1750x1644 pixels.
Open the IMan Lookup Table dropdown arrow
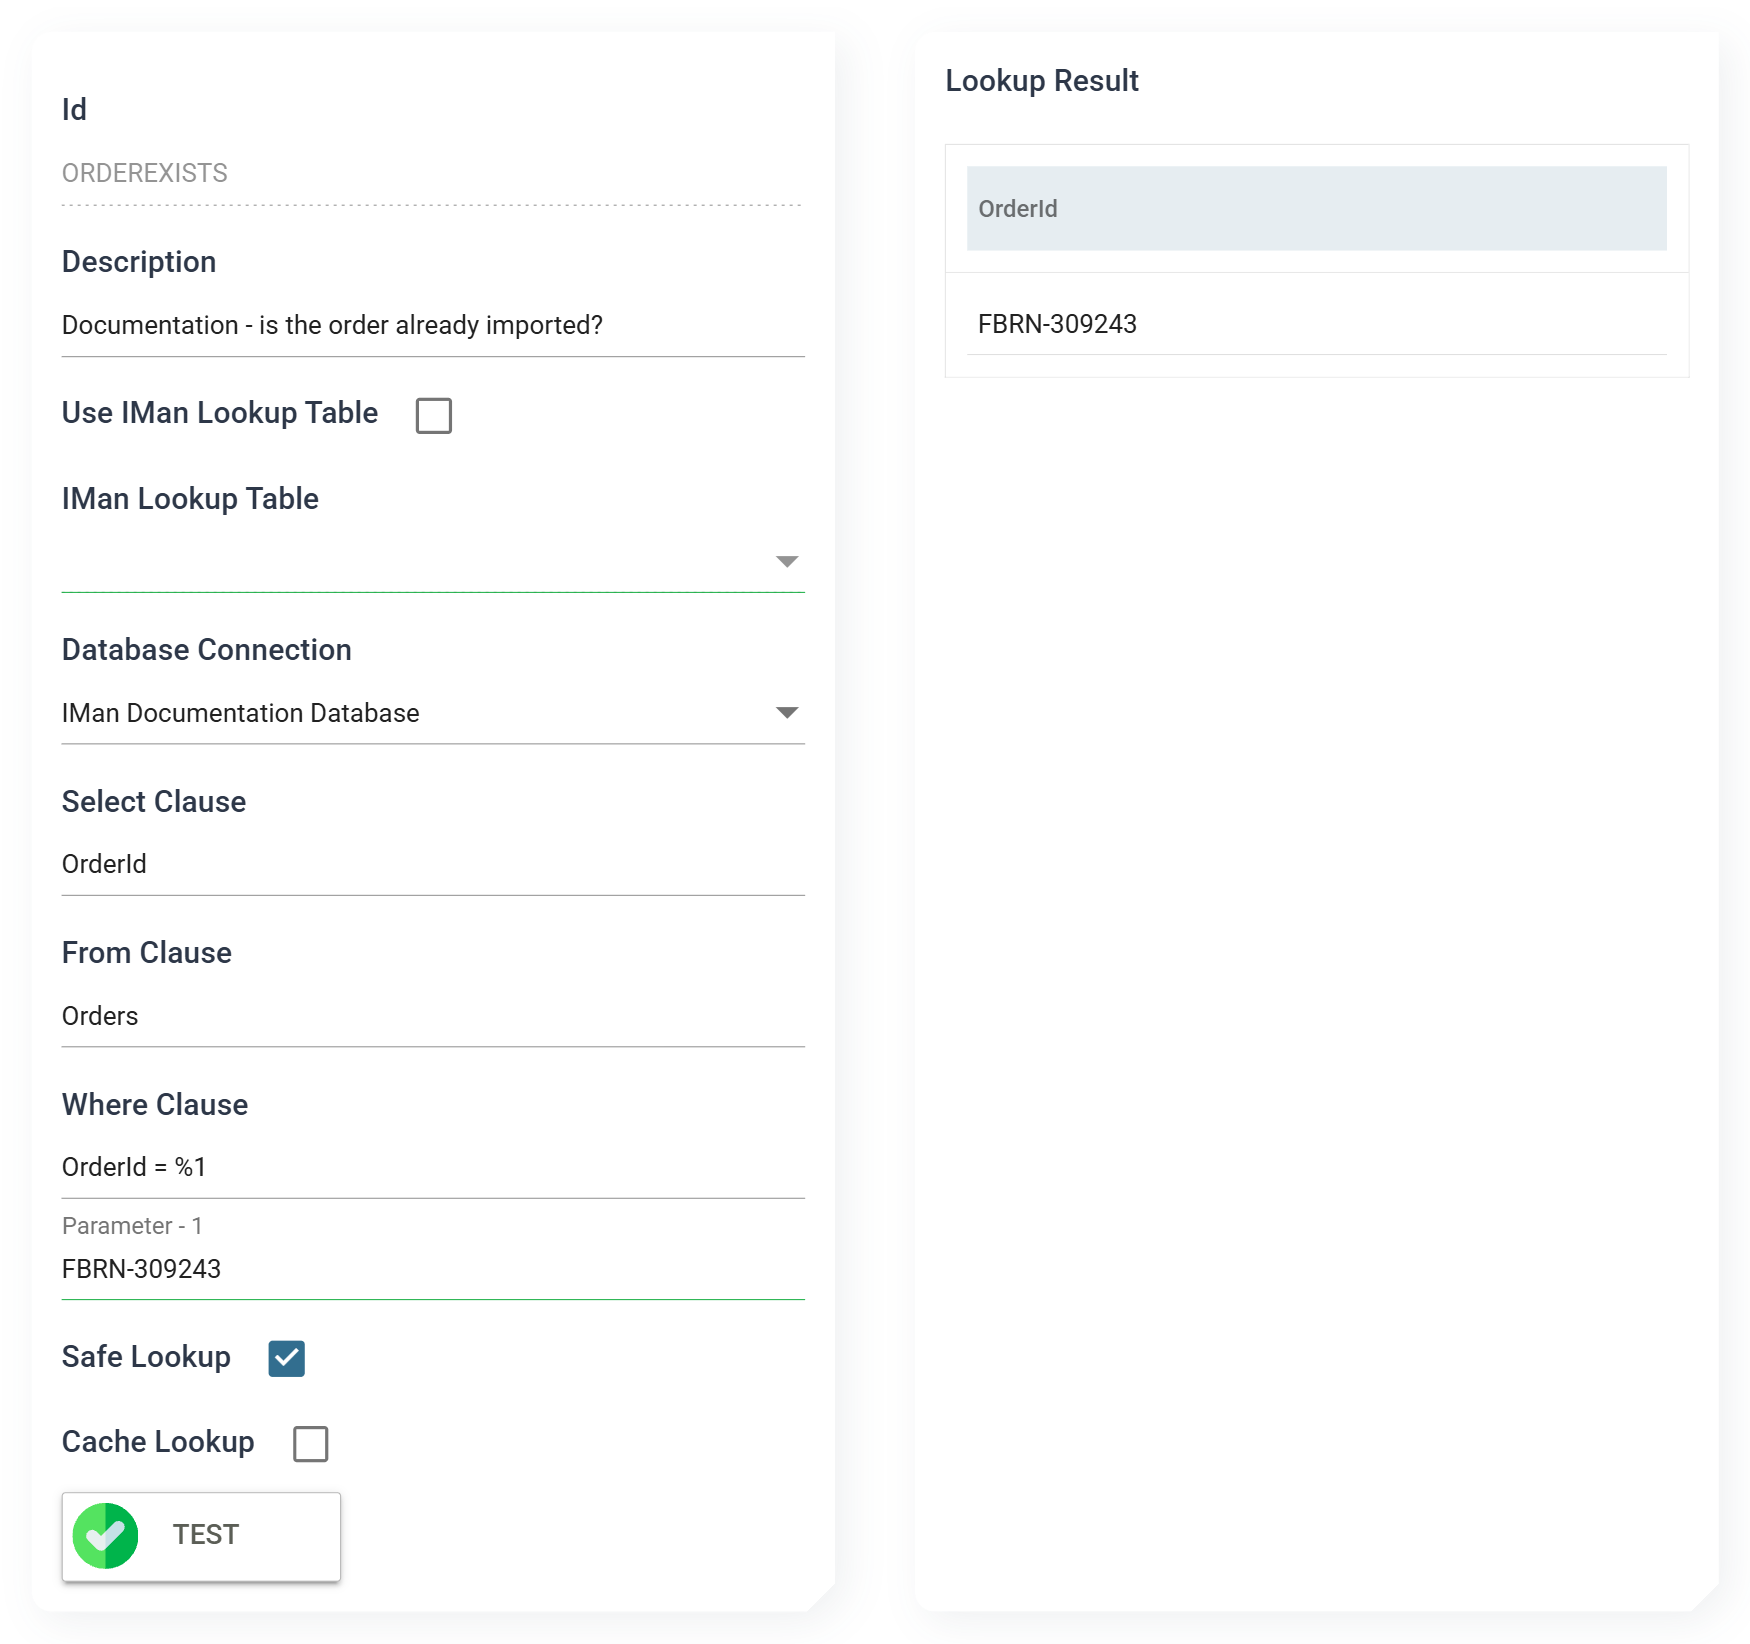coord(787,562)
